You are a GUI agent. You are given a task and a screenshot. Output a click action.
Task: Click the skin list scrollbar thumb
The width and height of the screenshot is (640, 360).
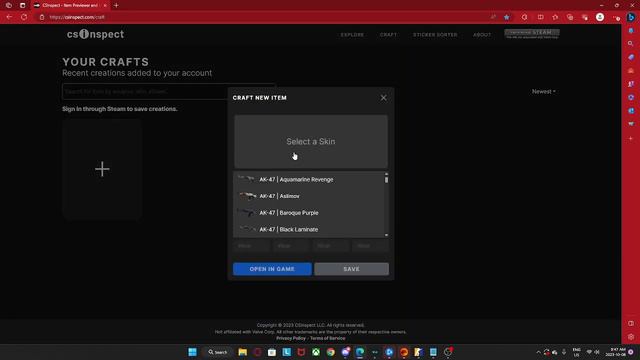click(x=386, y=179)
